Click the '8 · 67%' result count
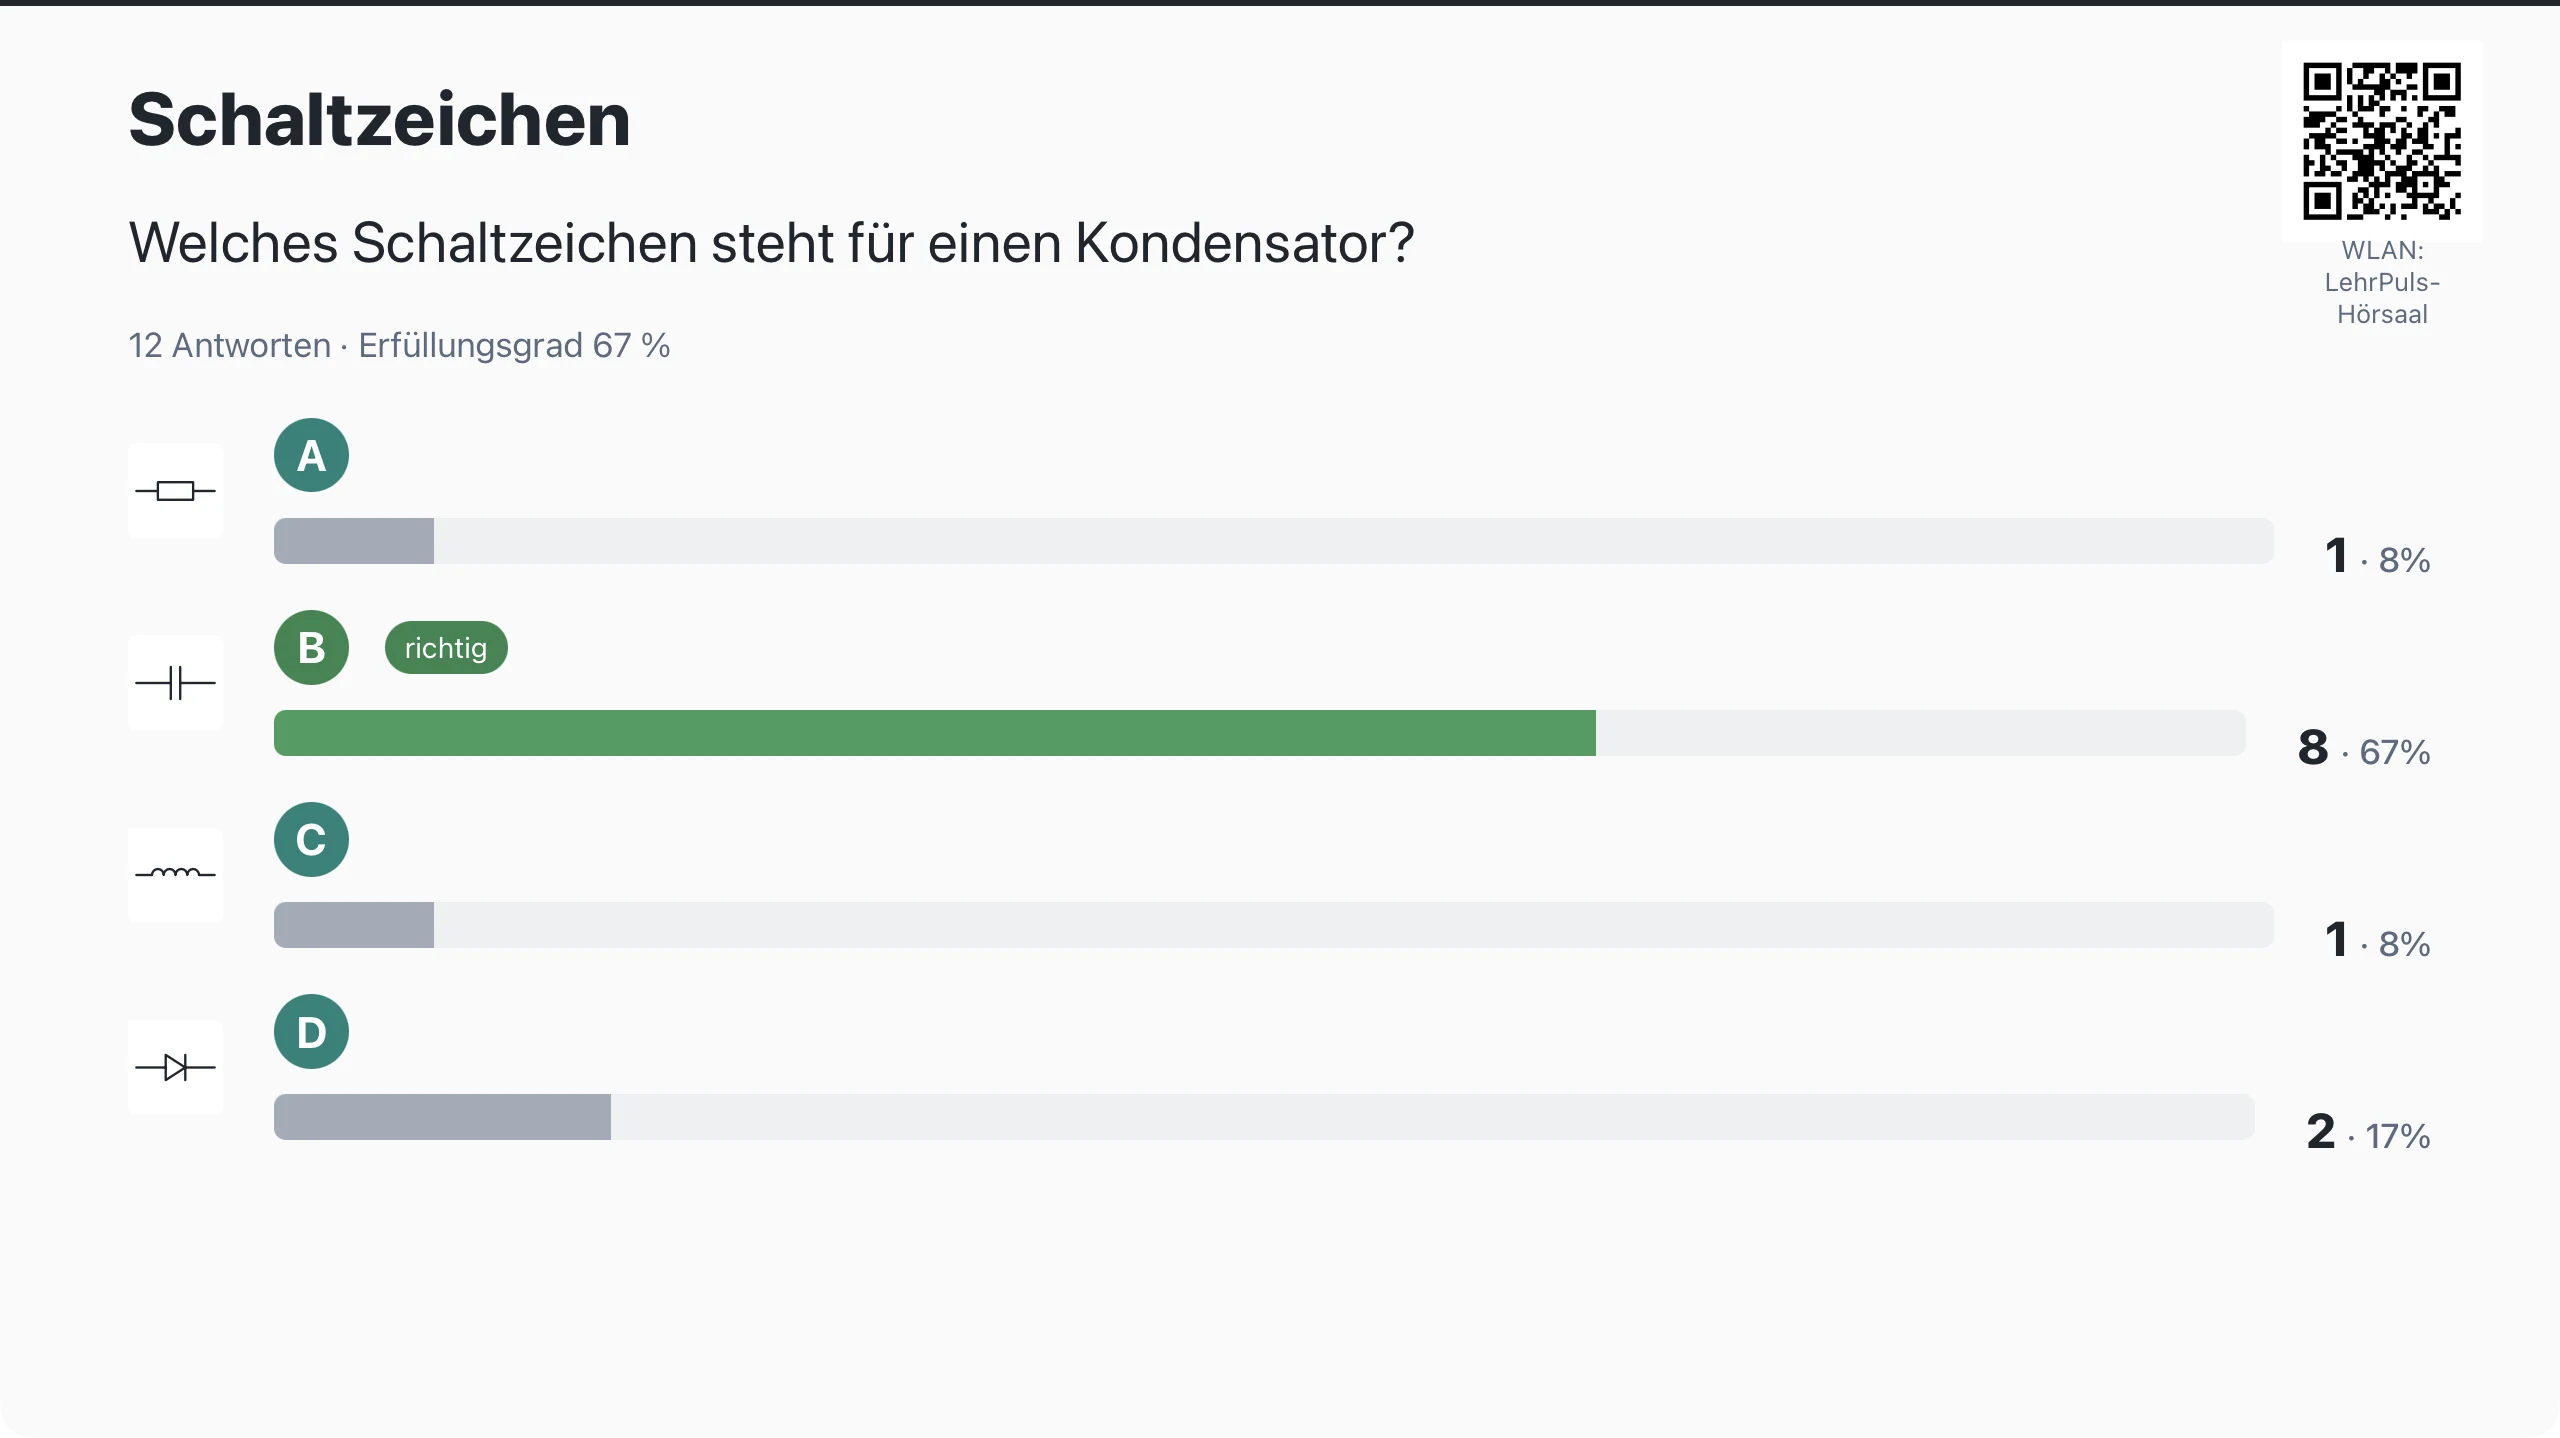The height and width of the screenshot is (1438, 2560). click(2364, 749)
